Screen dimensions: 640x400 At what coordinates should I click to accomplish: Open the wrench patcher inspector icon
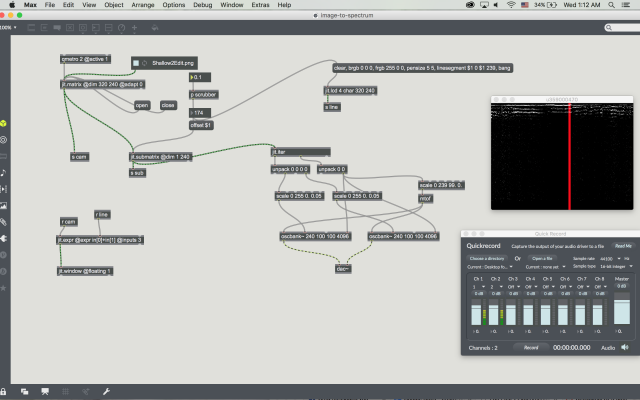pyautogui.click(x=106, y=391)
